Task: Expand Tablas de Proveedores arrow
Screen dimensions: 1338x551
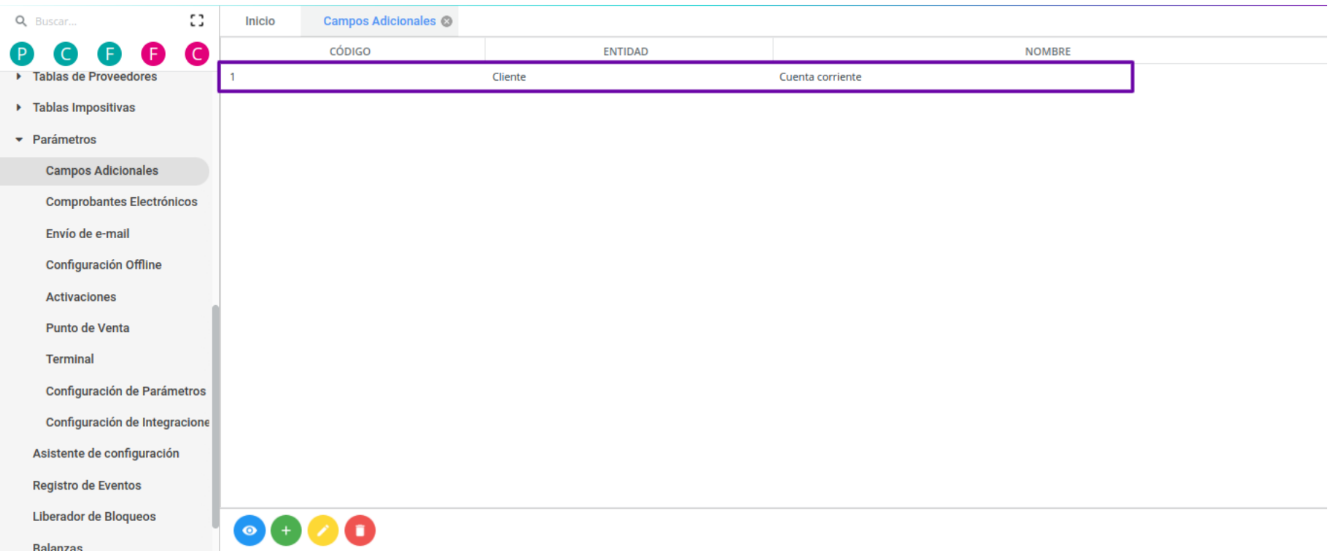Action: pyautogui.click(x=19, y=77)
